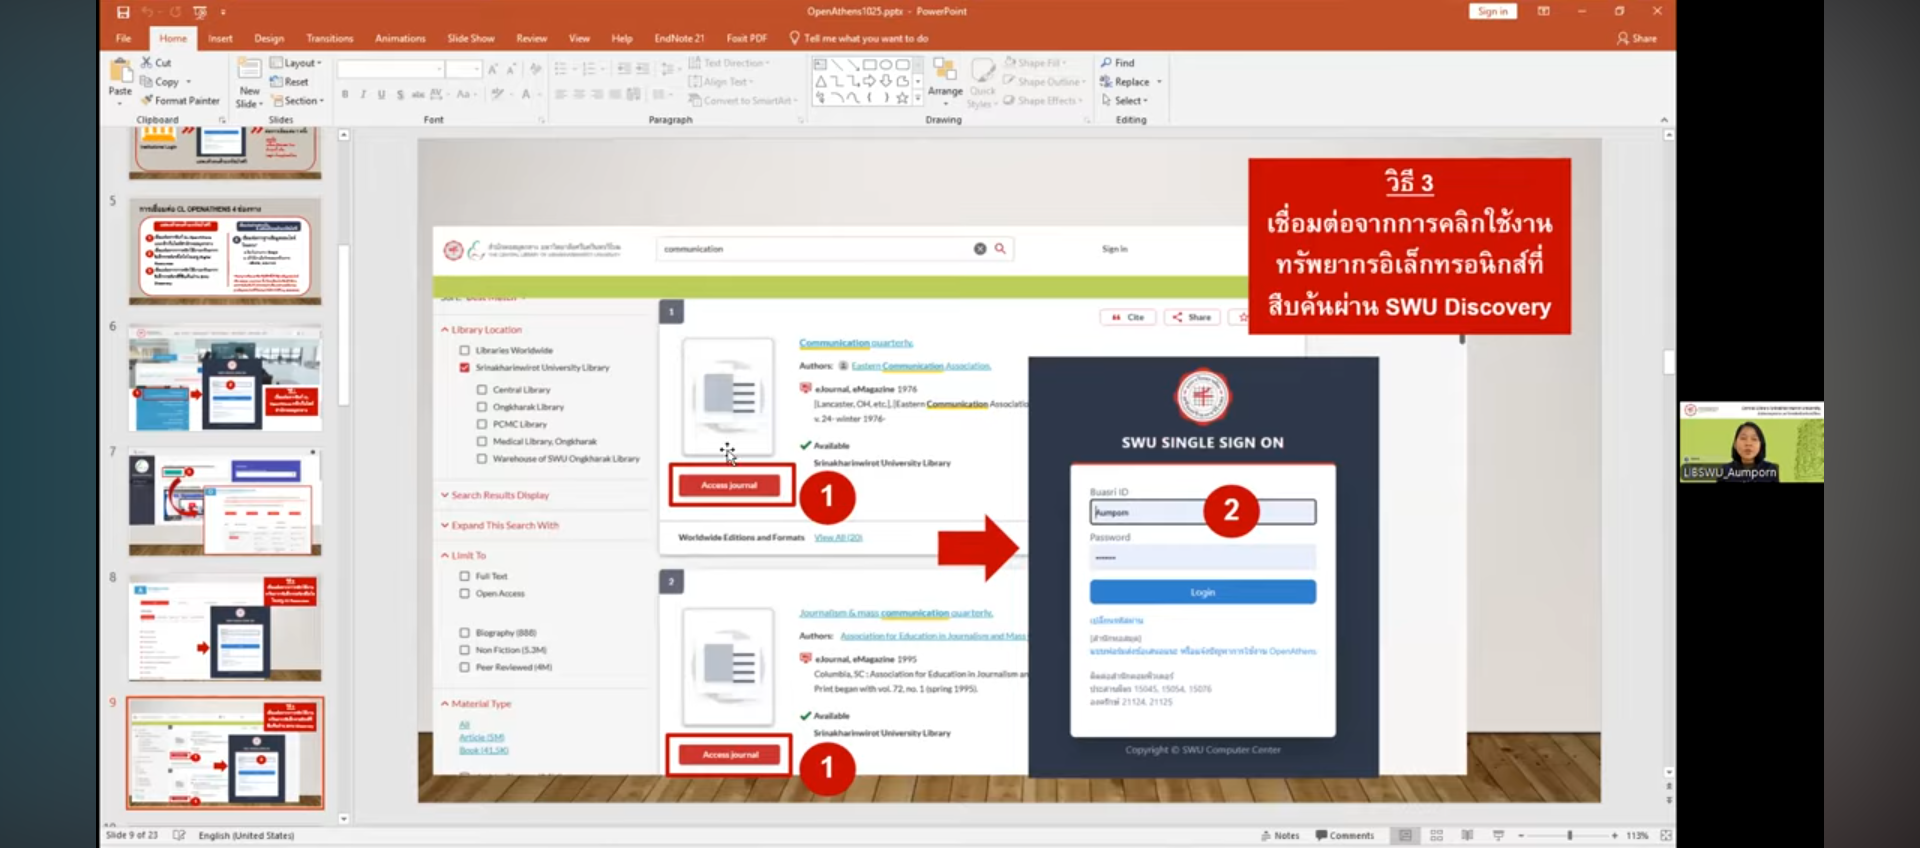
Task: Click the Undo arrow icon
Action: (148, 12)
